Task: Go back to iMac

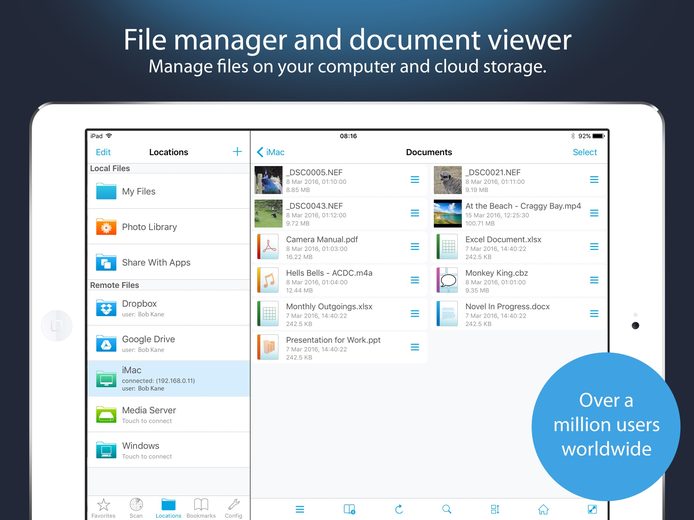Action: tap(270, 152)
